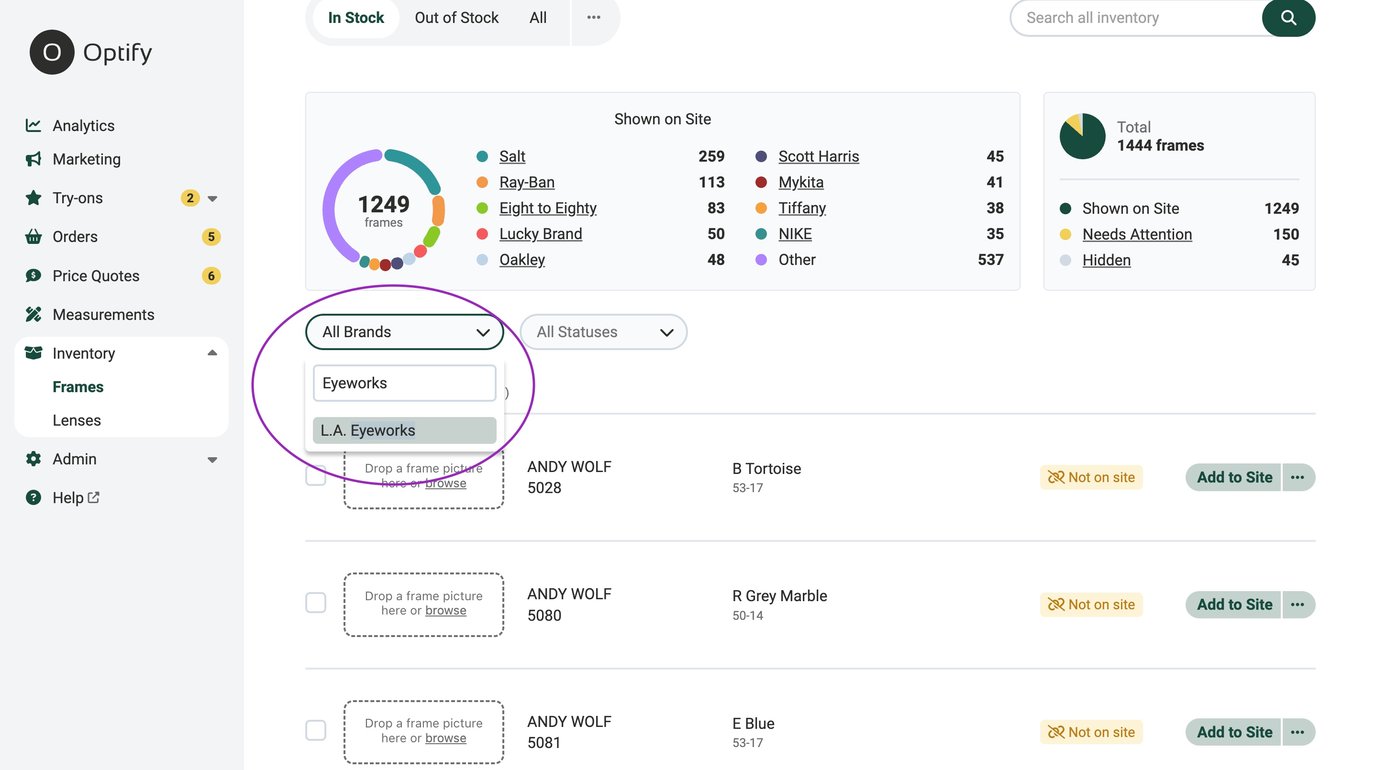
Task: Click the Measurements ruler-pencil icon
Action: click(33, 314)
